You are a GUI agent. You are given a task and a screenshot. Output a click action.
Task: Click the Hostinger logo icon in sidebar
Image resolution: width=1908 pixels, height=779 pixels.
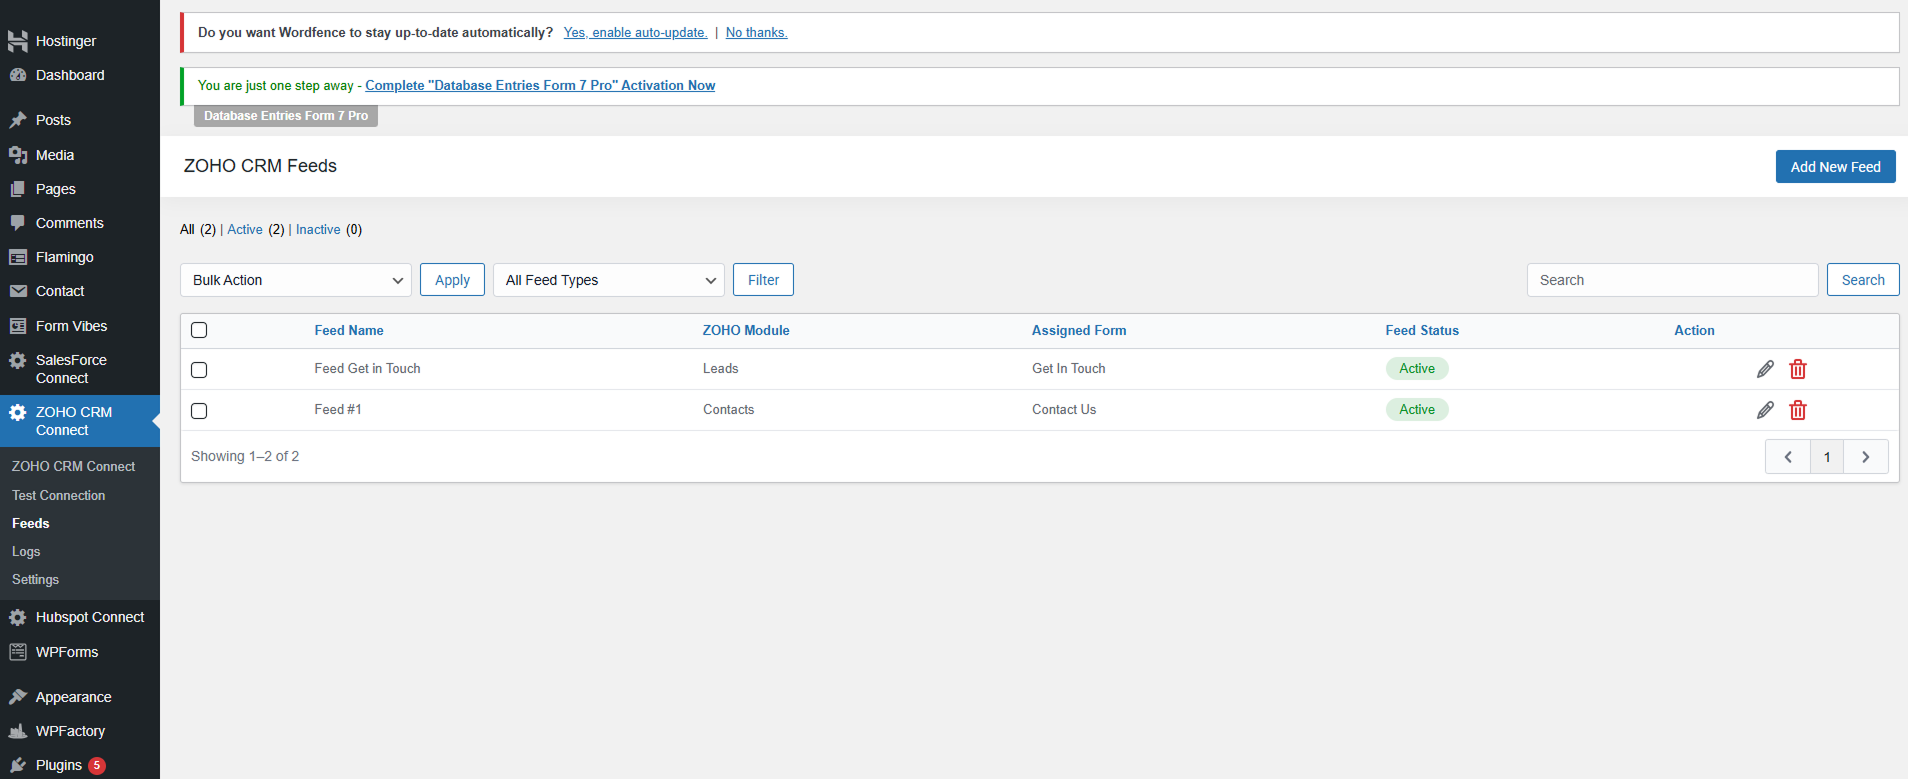(18, 41)
